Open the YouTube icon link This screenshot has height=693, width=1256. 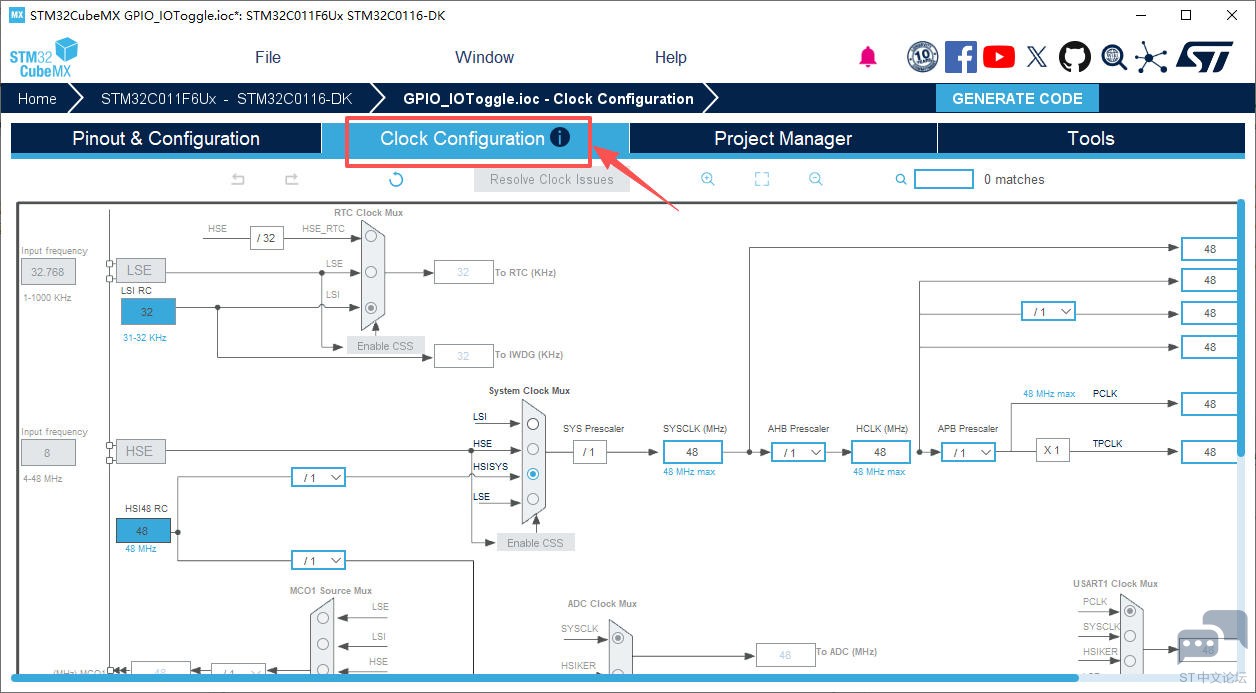click(x=998, y=57)
